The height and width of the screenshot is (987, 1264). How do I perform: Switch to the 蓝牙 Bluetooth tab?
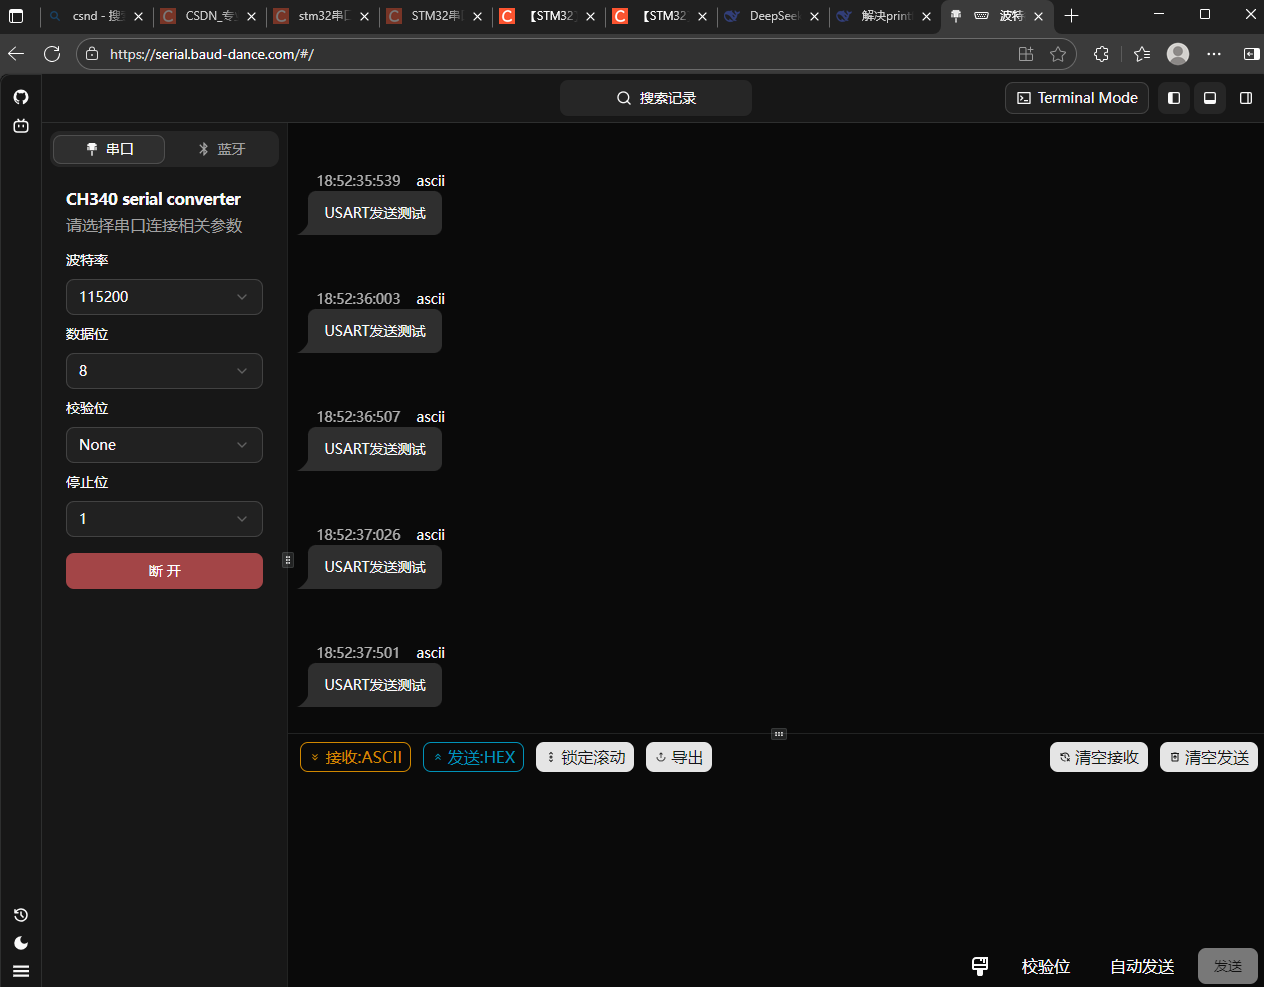point(221,149)
